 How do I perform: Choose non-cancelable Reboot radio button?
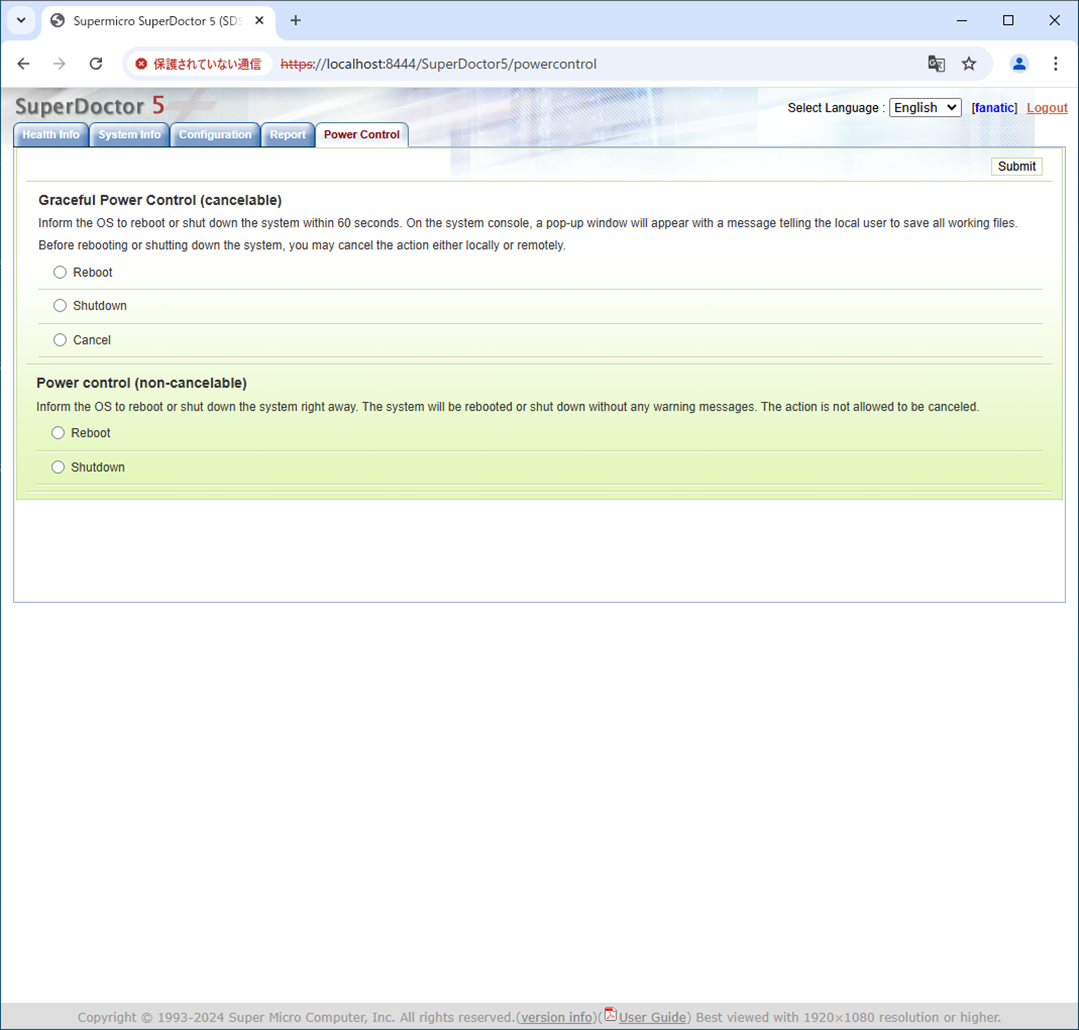click(x=58, y=433)
